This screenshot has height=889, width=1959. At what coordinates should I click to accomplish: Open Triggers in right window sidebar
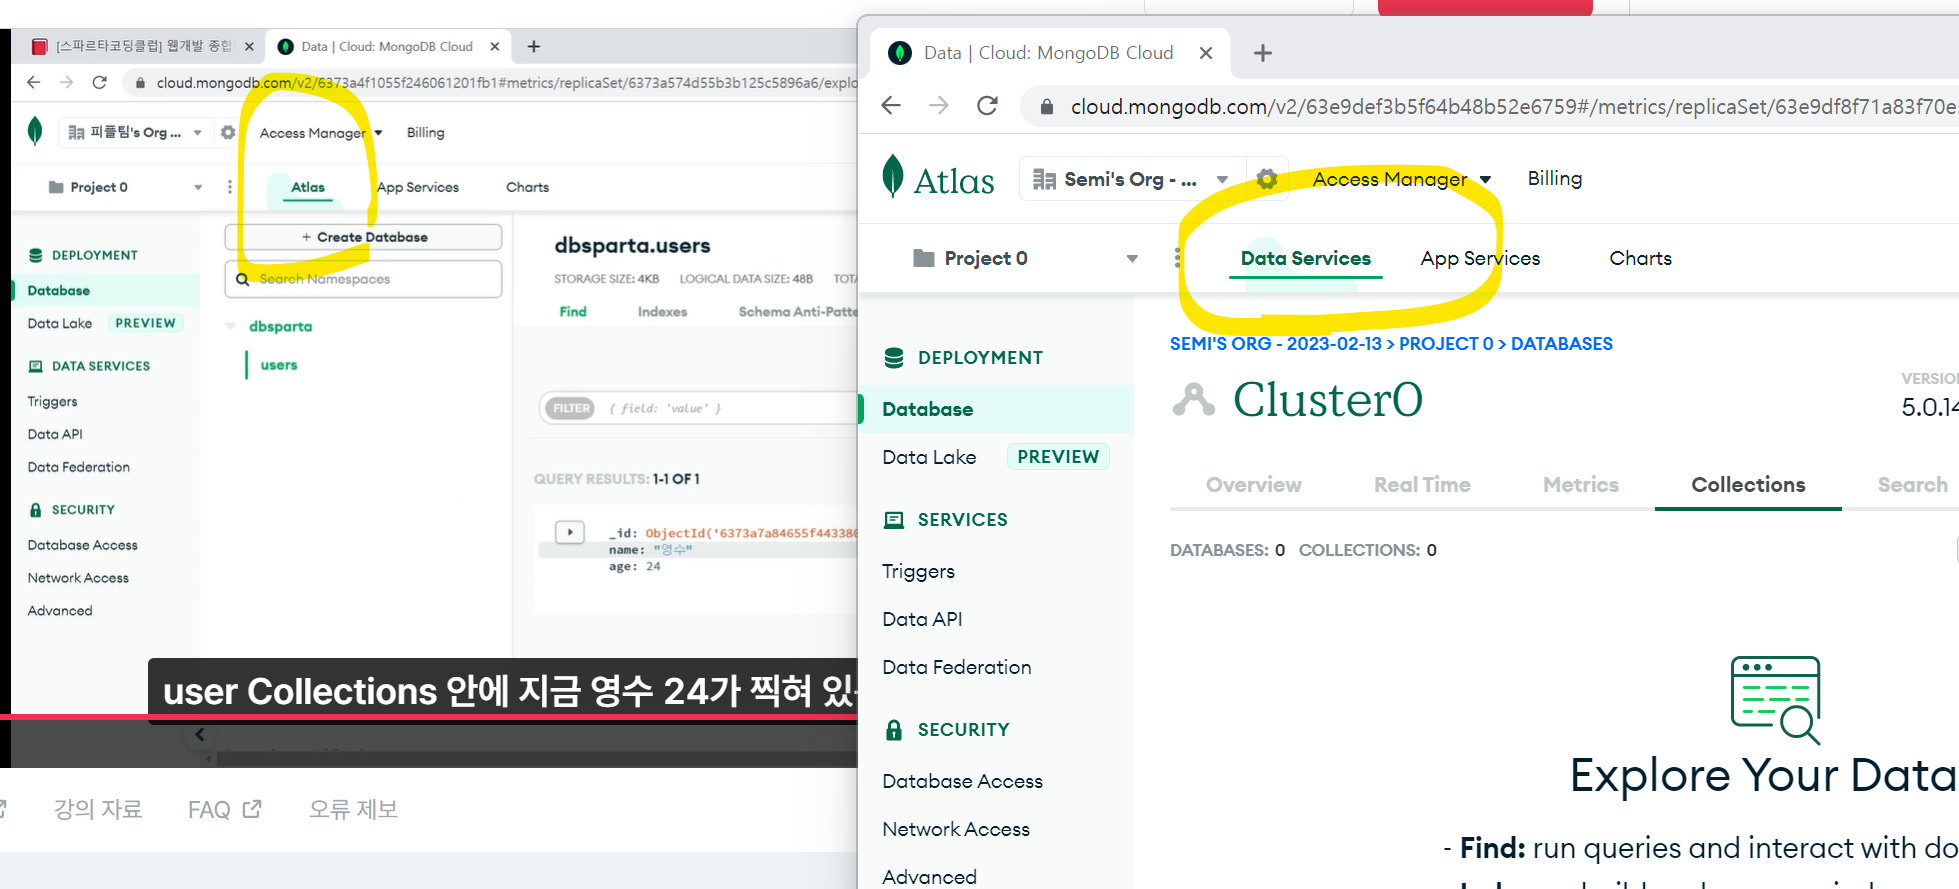[918, 571]
